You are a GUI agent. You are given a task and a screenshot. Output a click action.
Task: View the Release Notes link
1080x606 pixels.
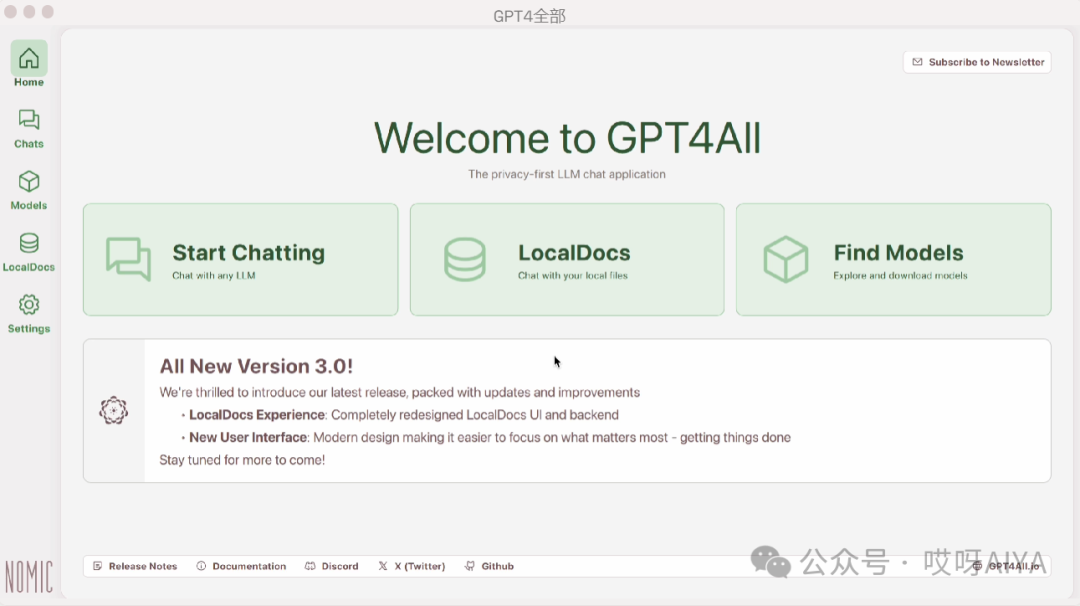(x=135, y=566)
